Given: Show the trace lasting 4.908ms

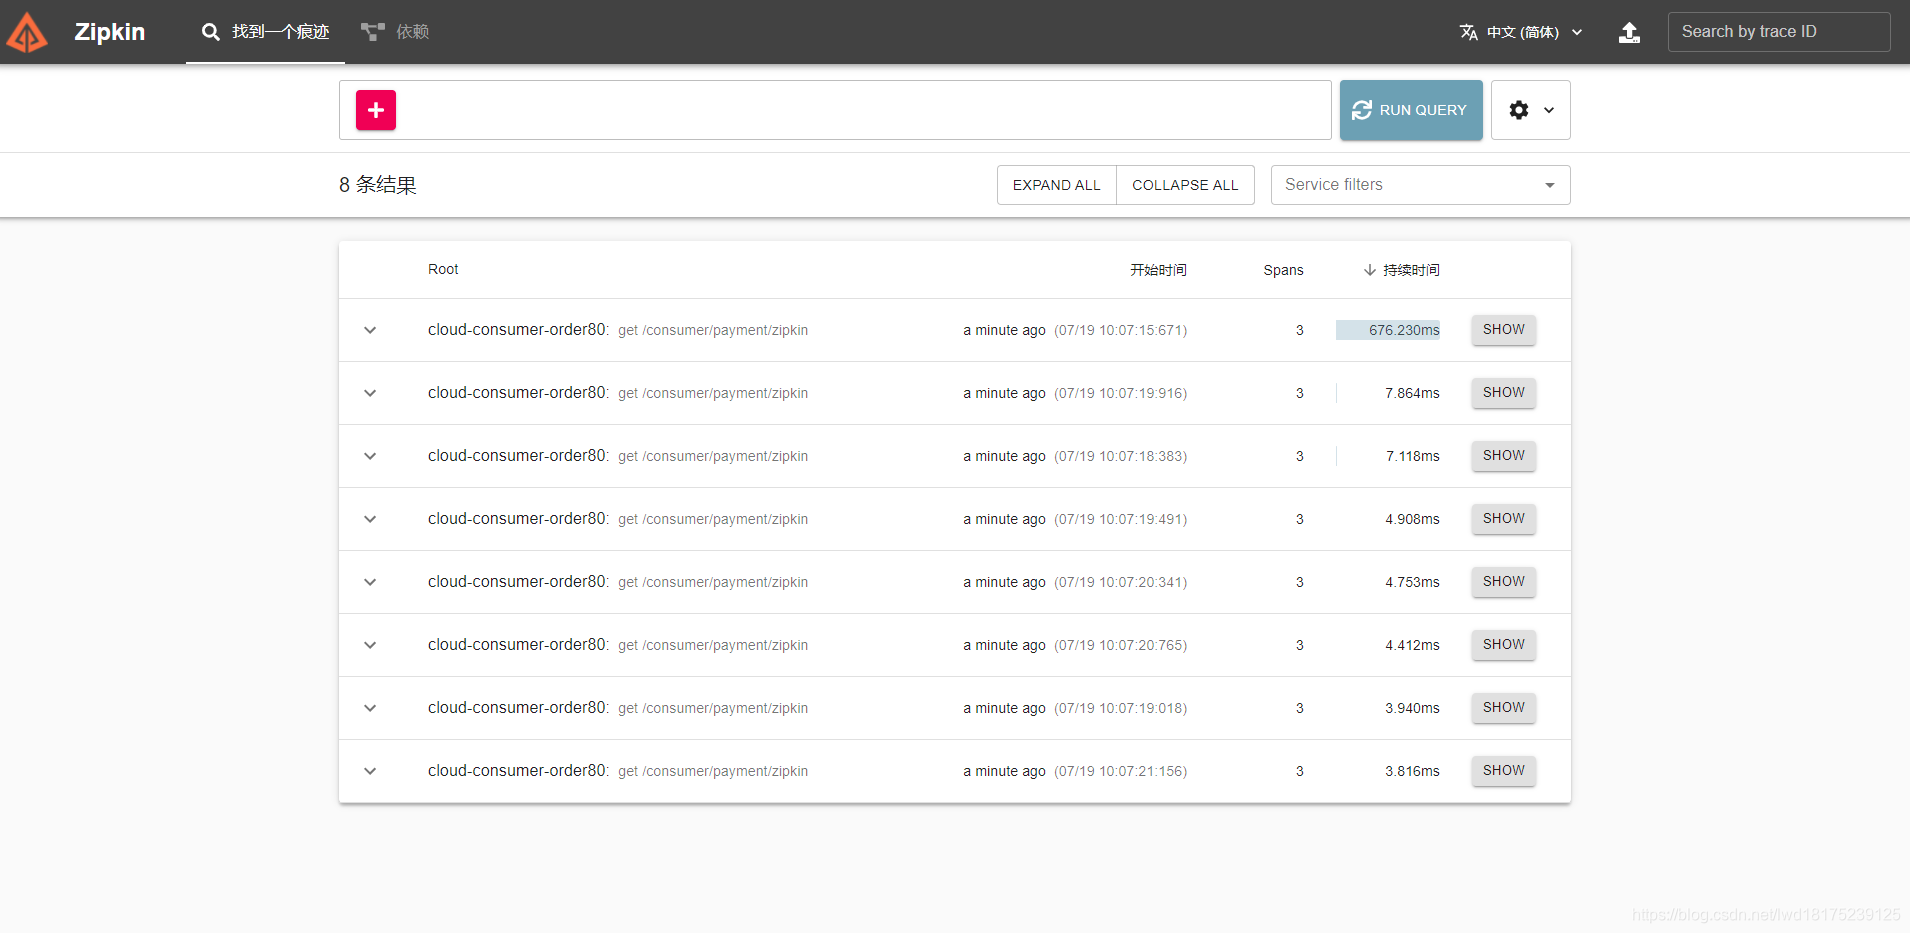Looking at the screenshot, I should click(x=1503, y=519).
